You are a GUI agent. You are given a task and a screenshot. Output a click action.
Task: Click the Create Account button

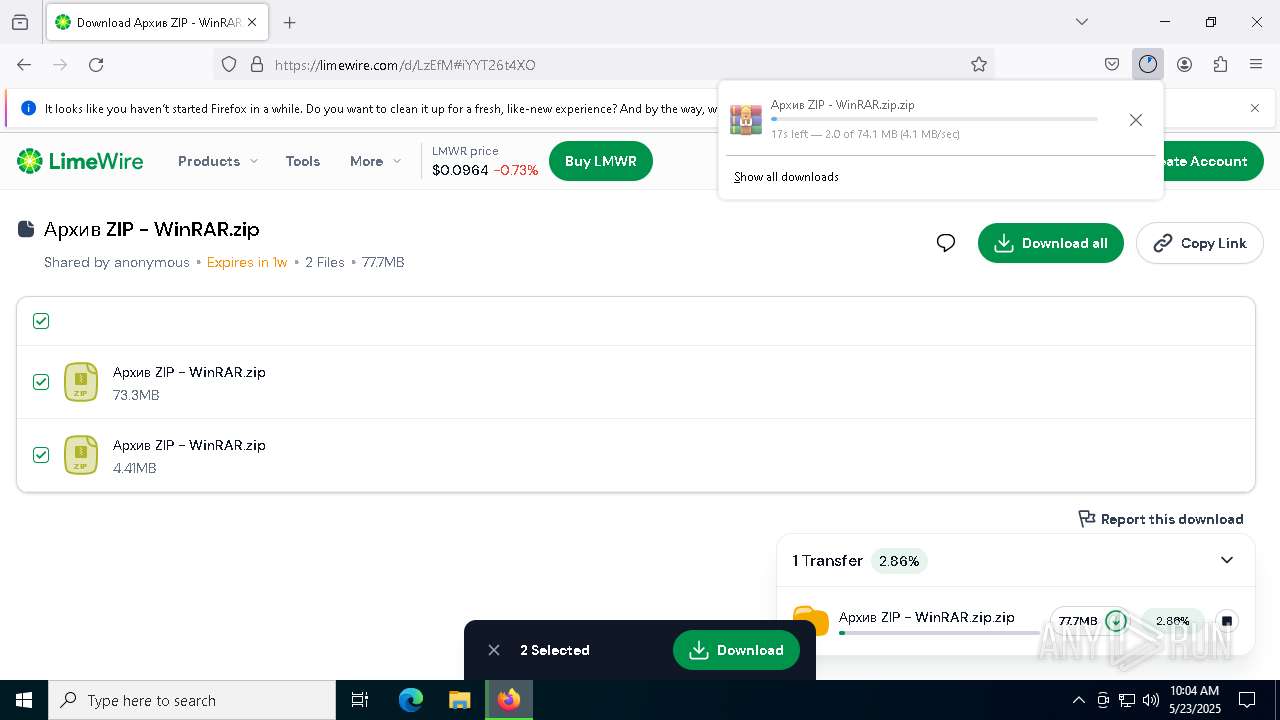(1202, 161)
